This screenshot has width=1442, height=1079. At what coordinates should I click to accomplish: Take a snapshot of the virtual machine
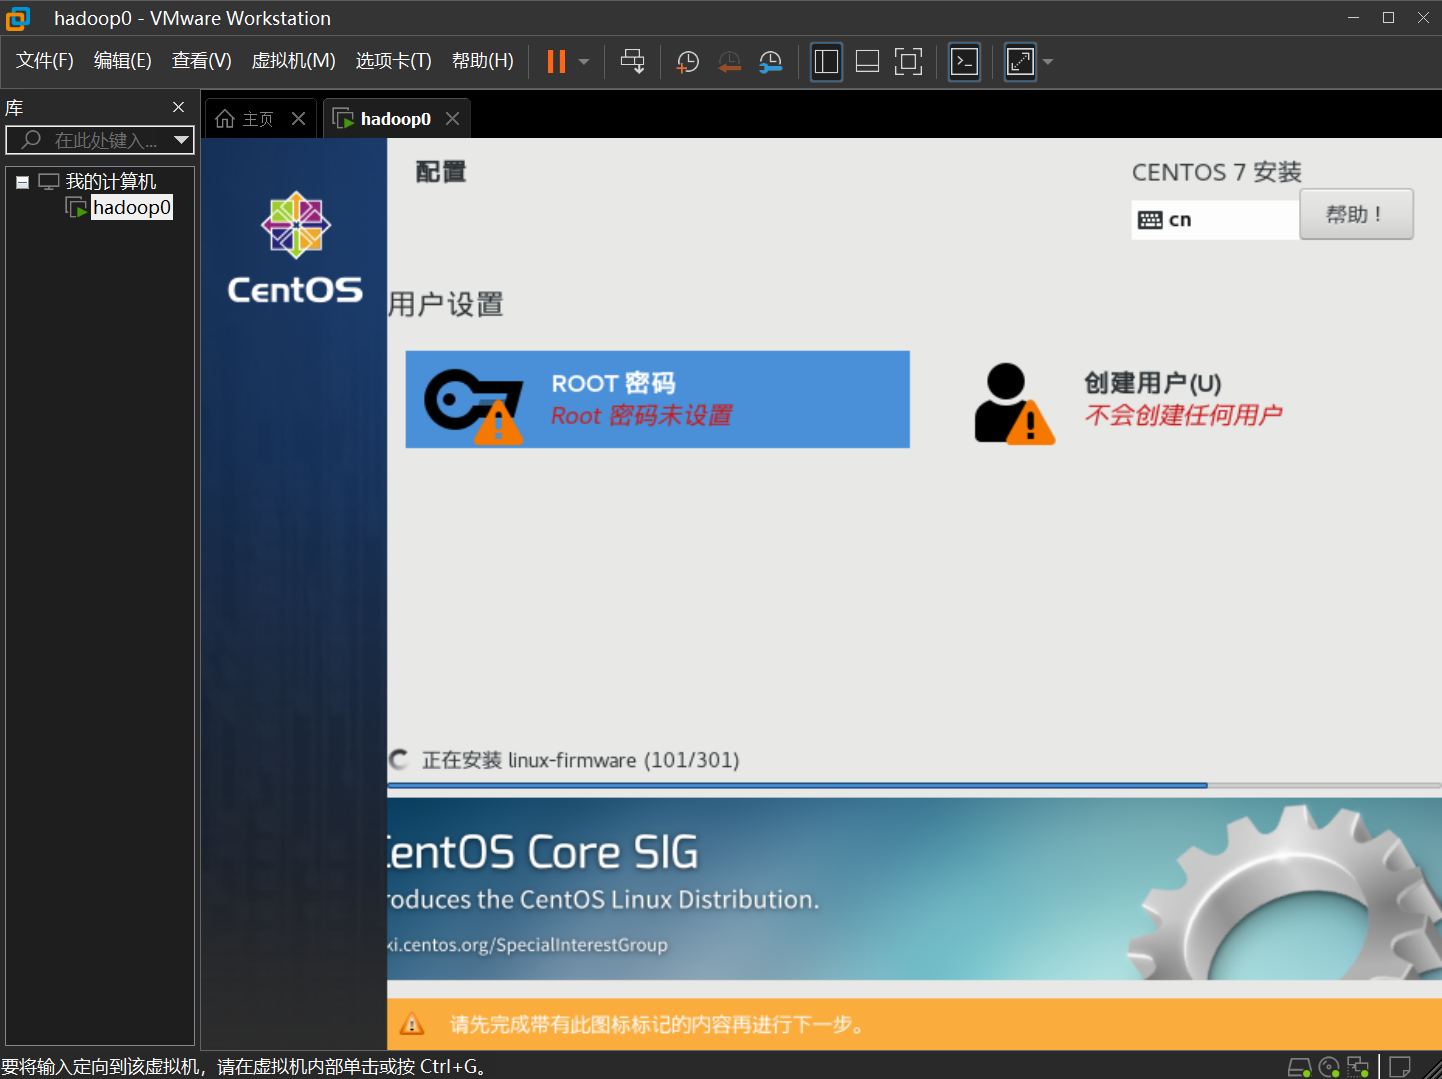(688, 62)
